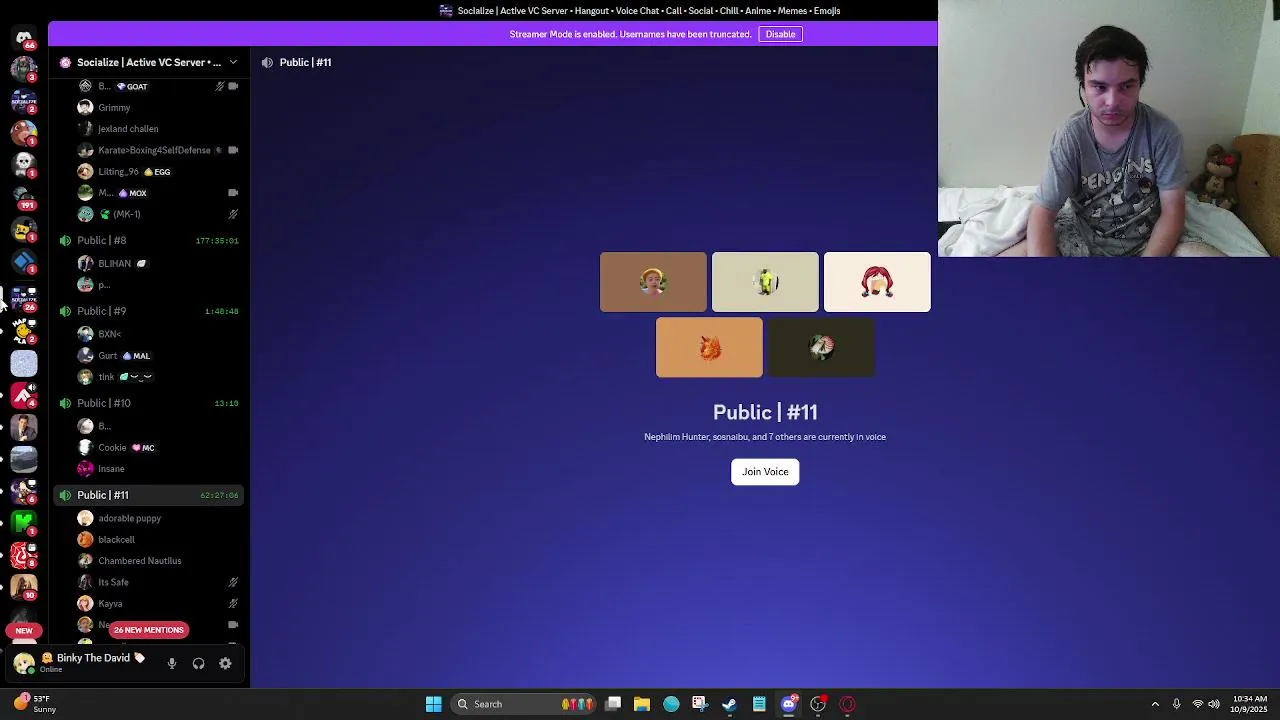Open Opera GX from taskbar
Image resolution: width=1280 pixels, height=720 pixels.
point(847,704)
